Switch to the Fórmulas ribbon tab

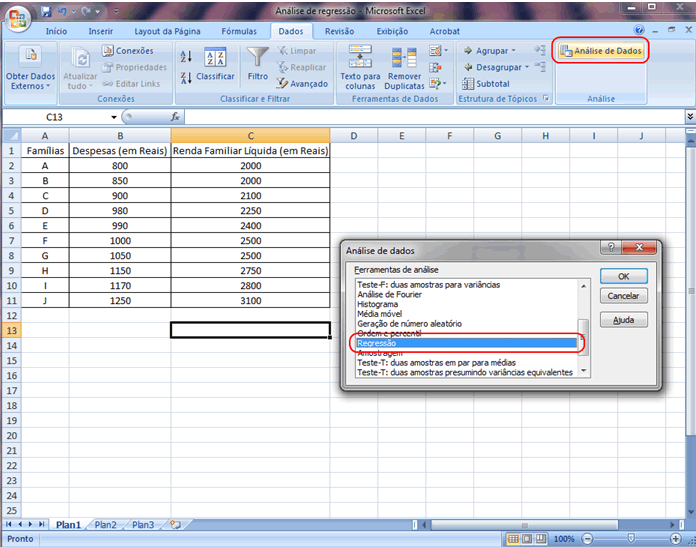[239, 31]
